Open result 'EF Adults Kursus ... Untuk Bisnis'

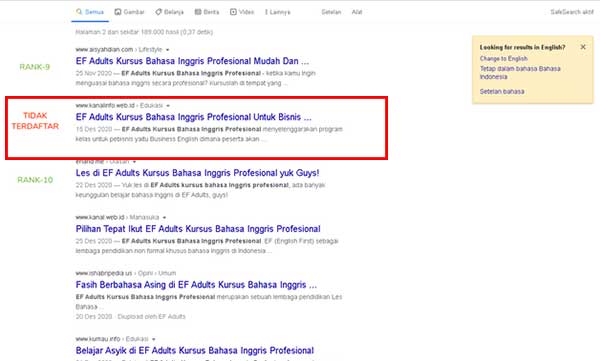click(x=194, y=117)
